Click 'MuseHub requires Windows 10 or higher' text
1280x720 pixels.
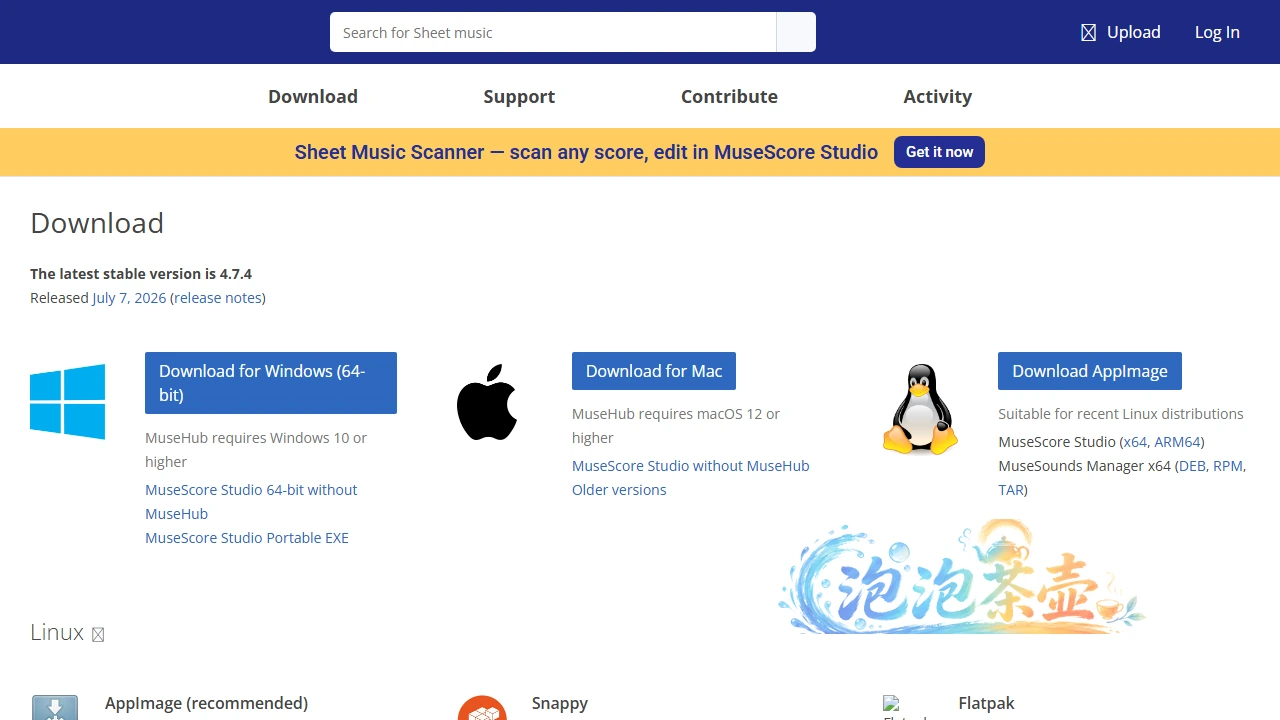256,450
